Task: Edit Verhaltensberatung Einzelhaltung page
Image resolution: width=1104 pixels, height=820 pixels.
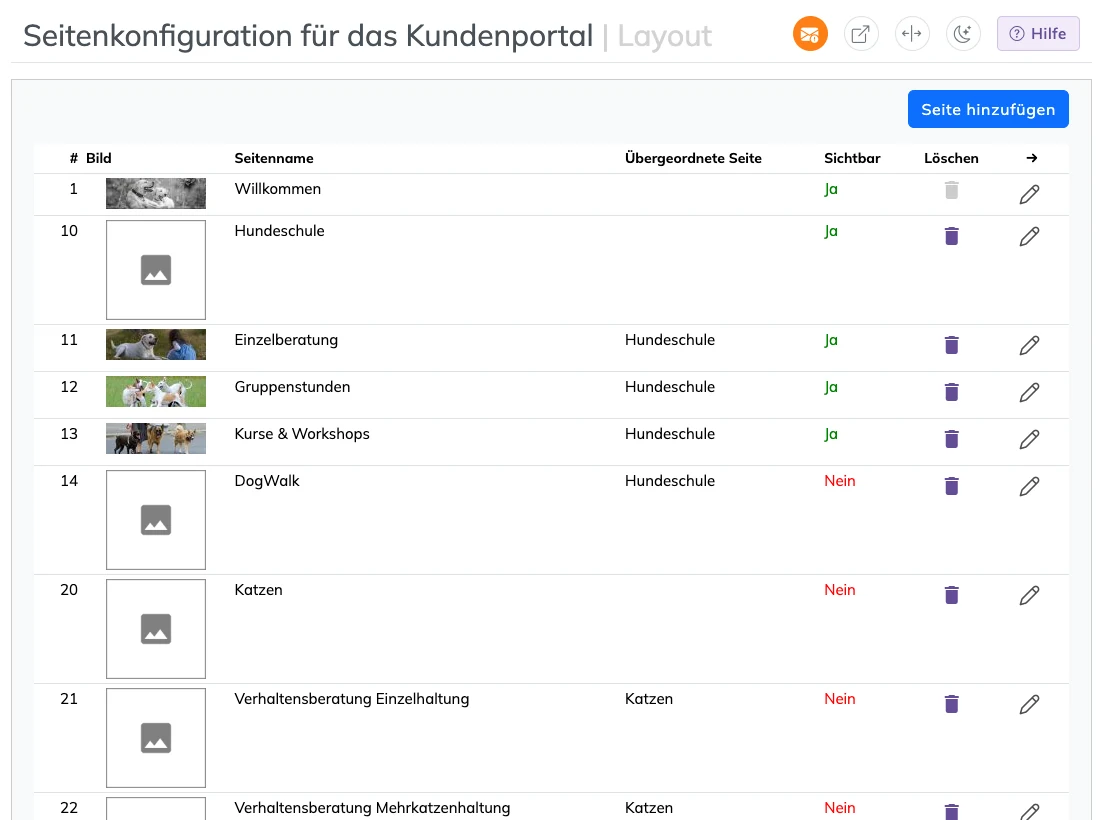Action: [1029, 705]
